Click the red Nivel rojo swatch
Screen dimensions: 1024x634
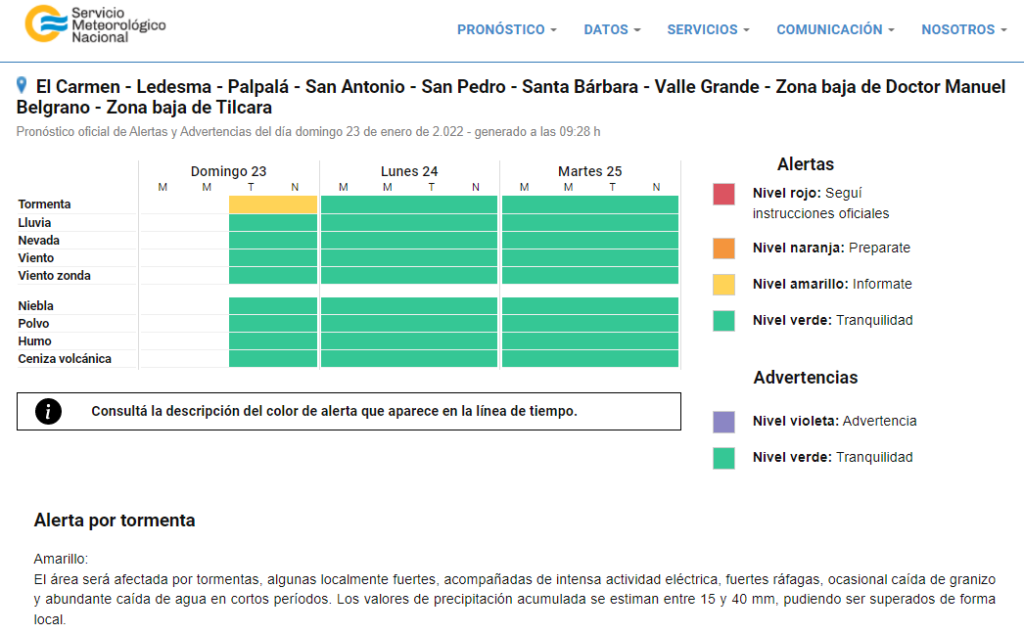(724, 194)
